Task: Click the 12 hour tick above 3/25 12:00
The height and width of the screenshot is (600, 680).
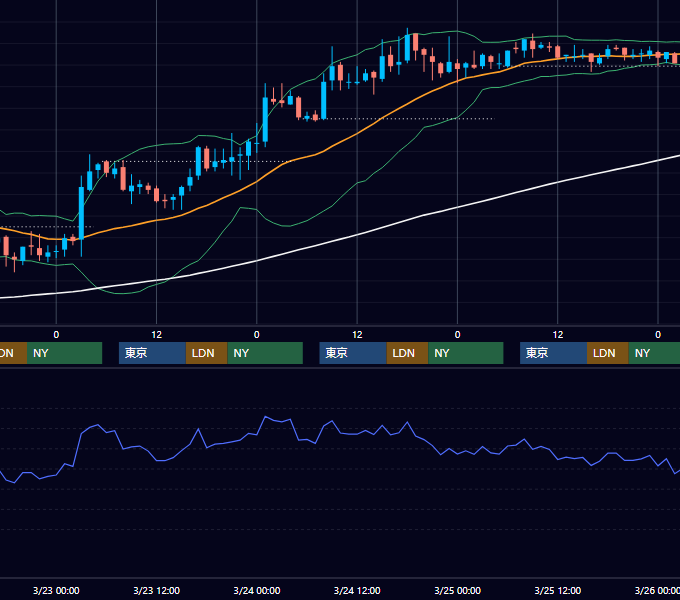Action: pyautogui.click(x=558, y=335)
